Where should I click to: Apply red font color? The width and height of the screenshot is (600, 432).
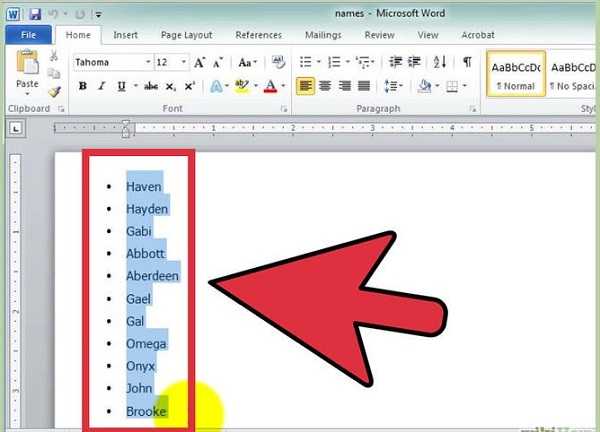271,86
